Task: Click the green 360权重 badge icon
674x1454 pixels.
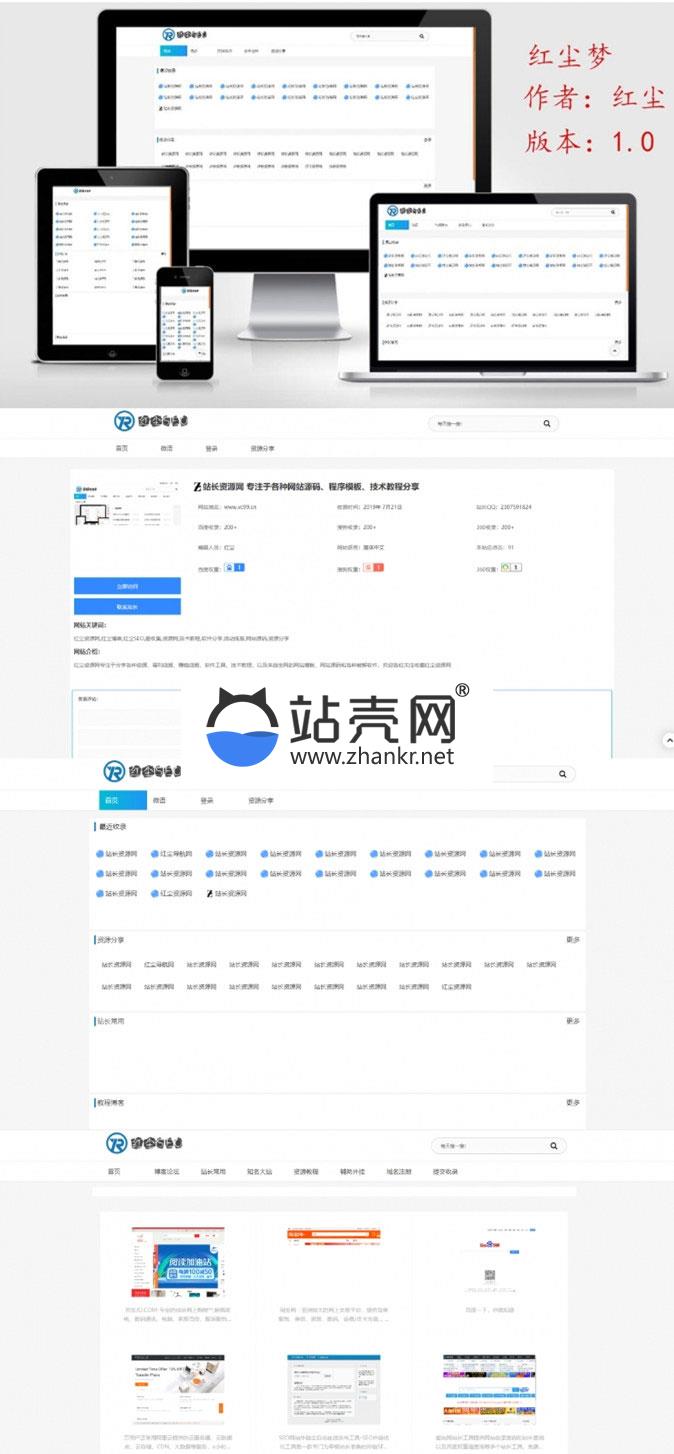Action: click(511, 568)
